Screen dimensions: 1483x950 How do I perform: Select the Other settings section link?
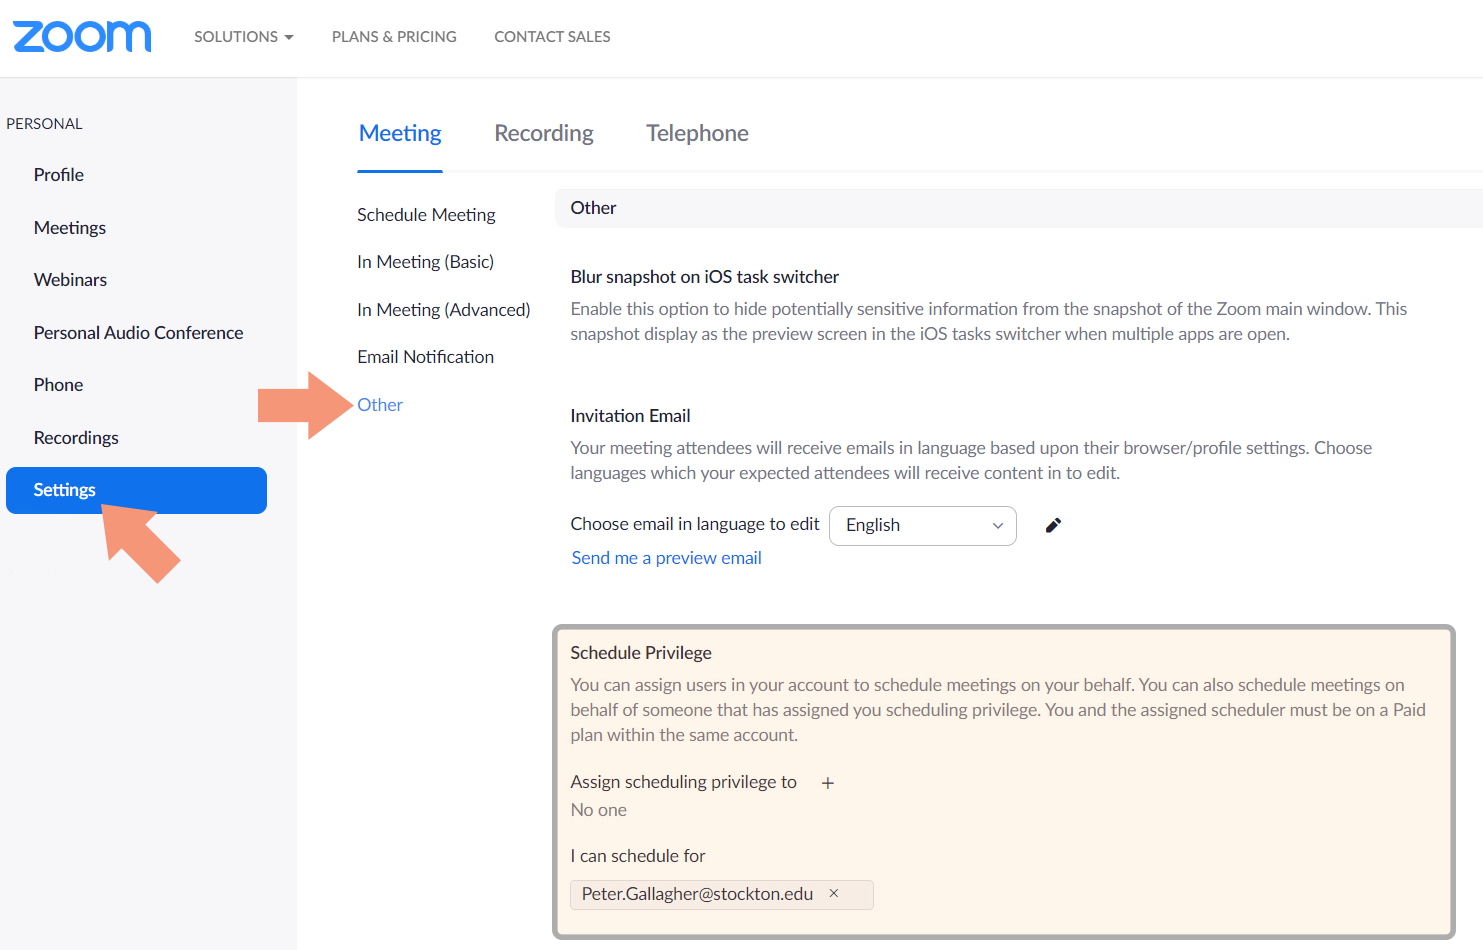coord(380,405)
